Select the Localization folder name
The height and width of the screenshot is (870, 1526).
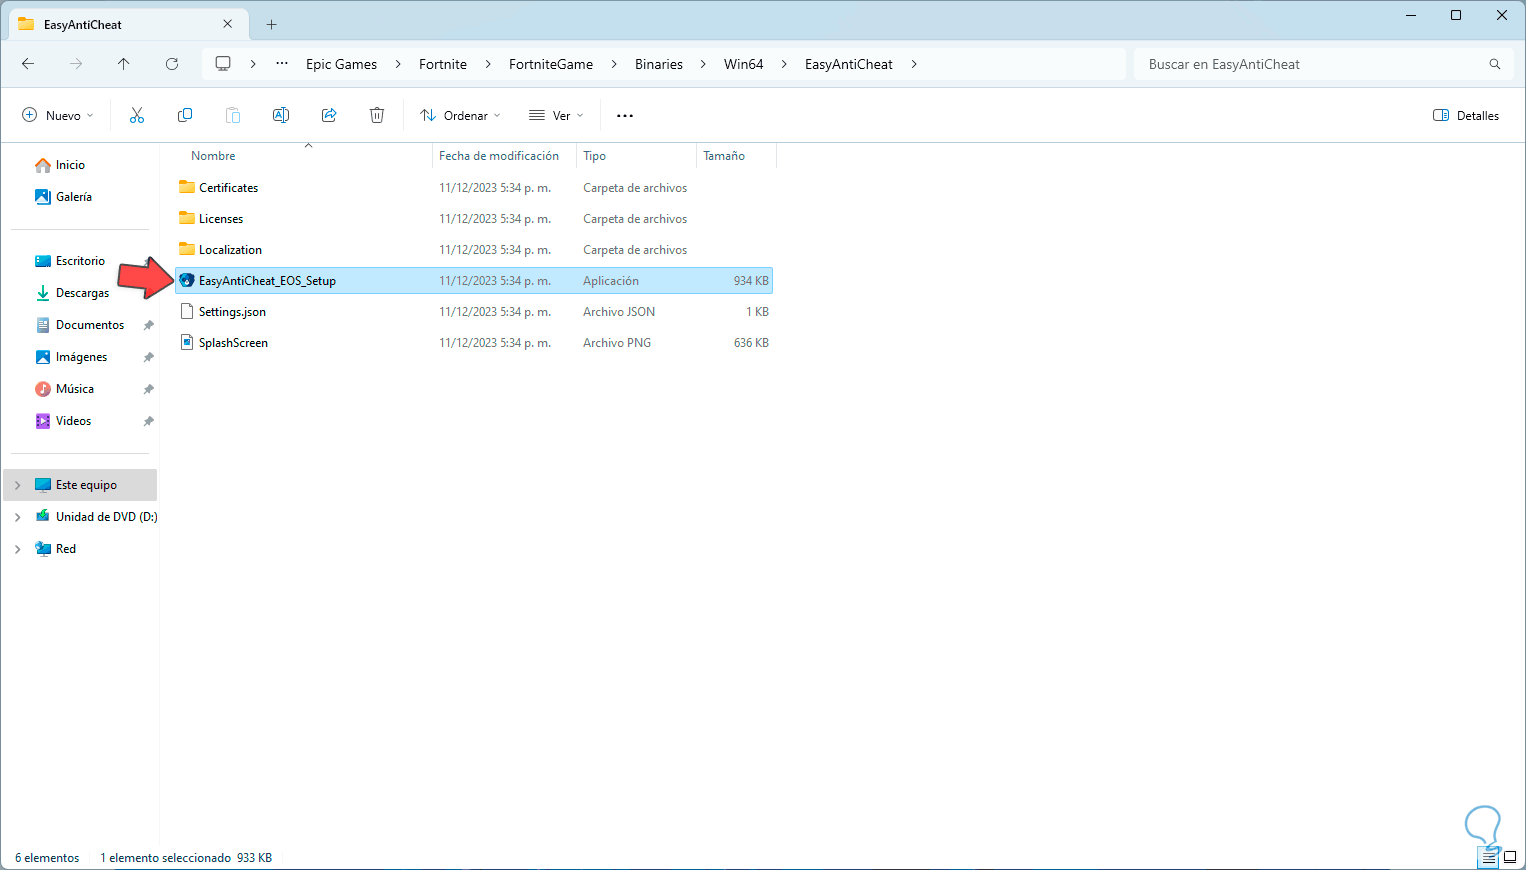click(x=230, y=250)
